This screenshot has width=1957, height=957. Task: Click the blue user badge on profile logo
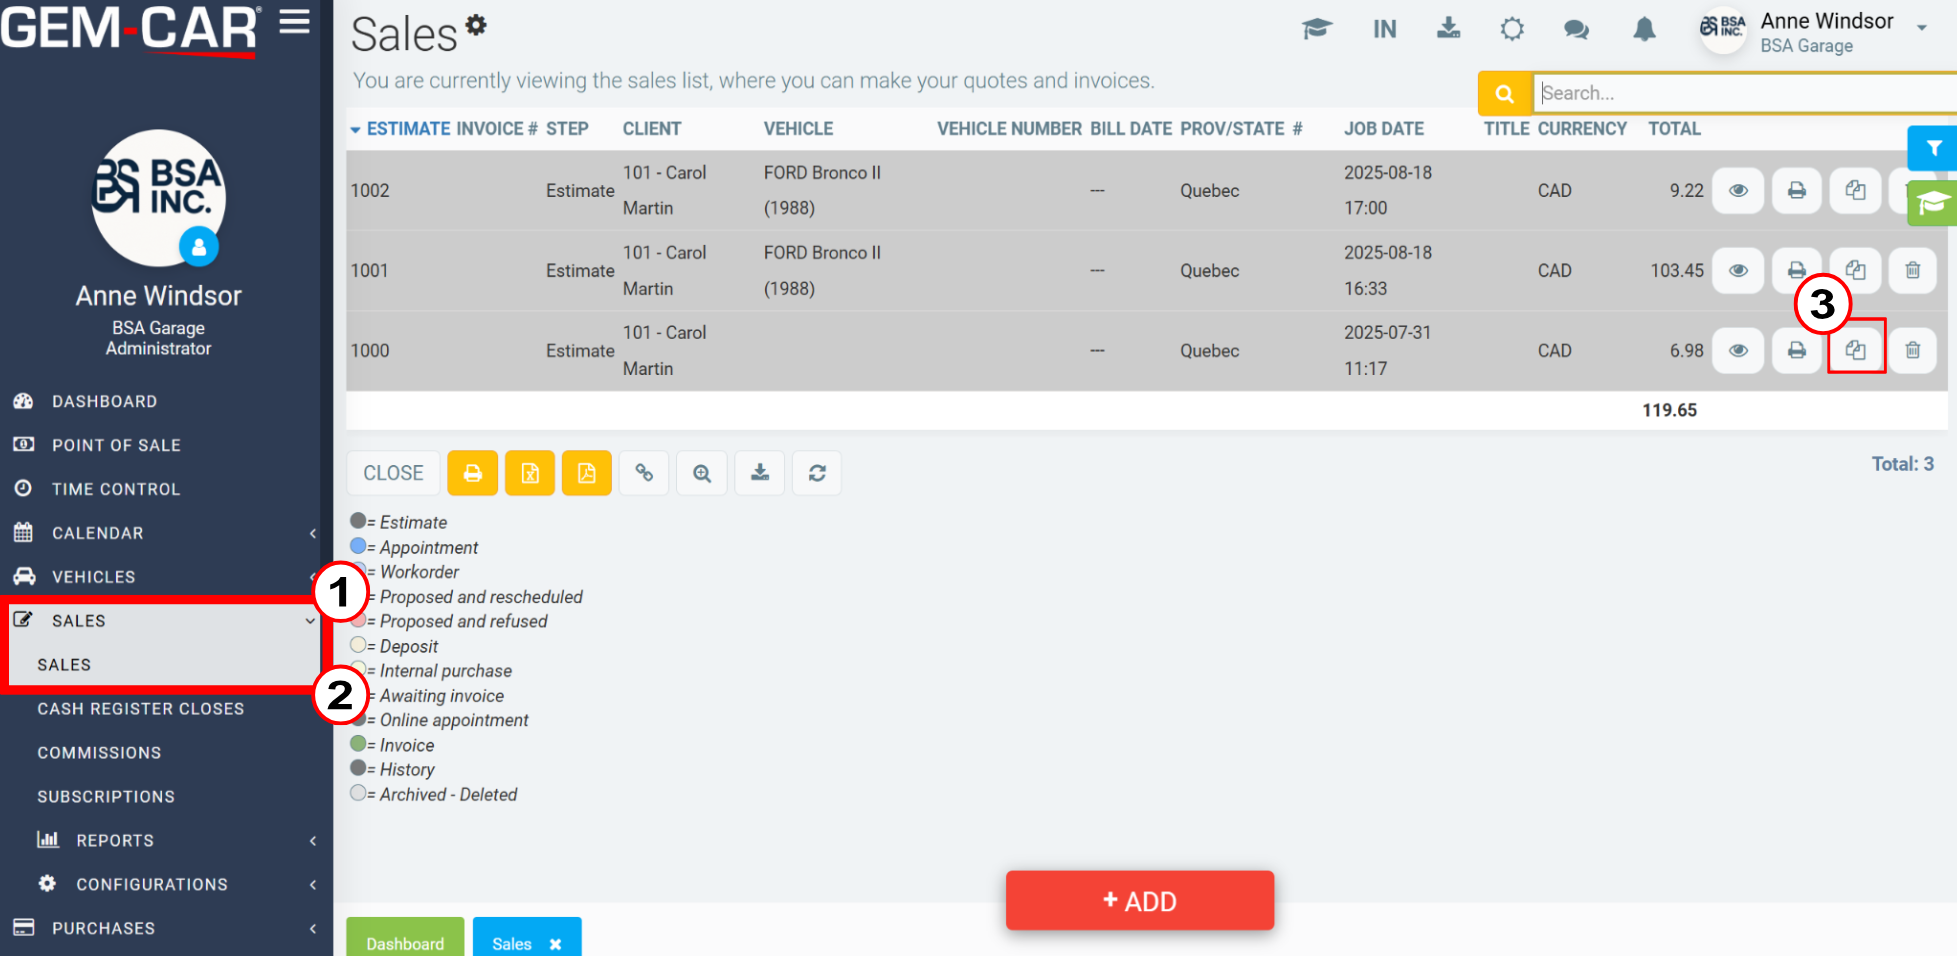point(199,246)
